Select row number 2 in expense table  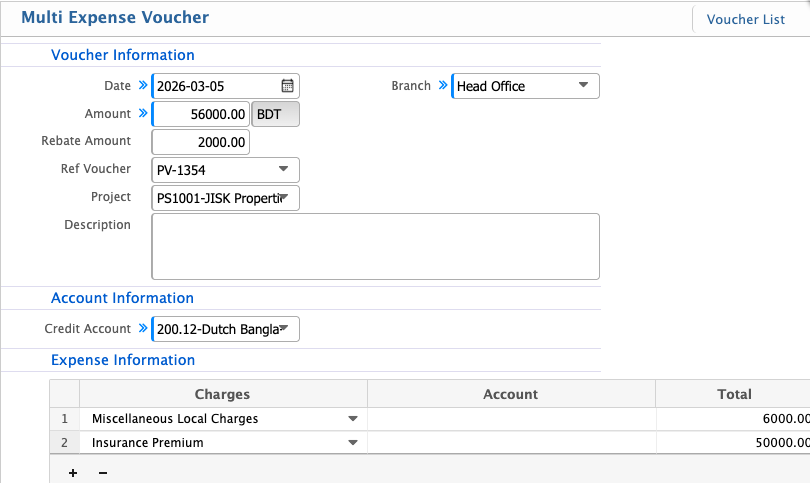[x=64, y=442]
